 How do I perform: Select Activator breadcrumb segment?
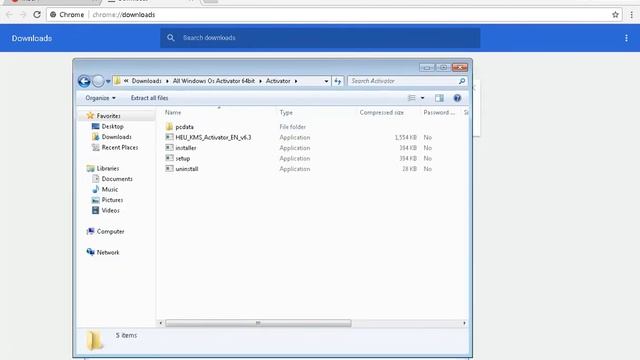pyautogui.click(x=278, y=81)
